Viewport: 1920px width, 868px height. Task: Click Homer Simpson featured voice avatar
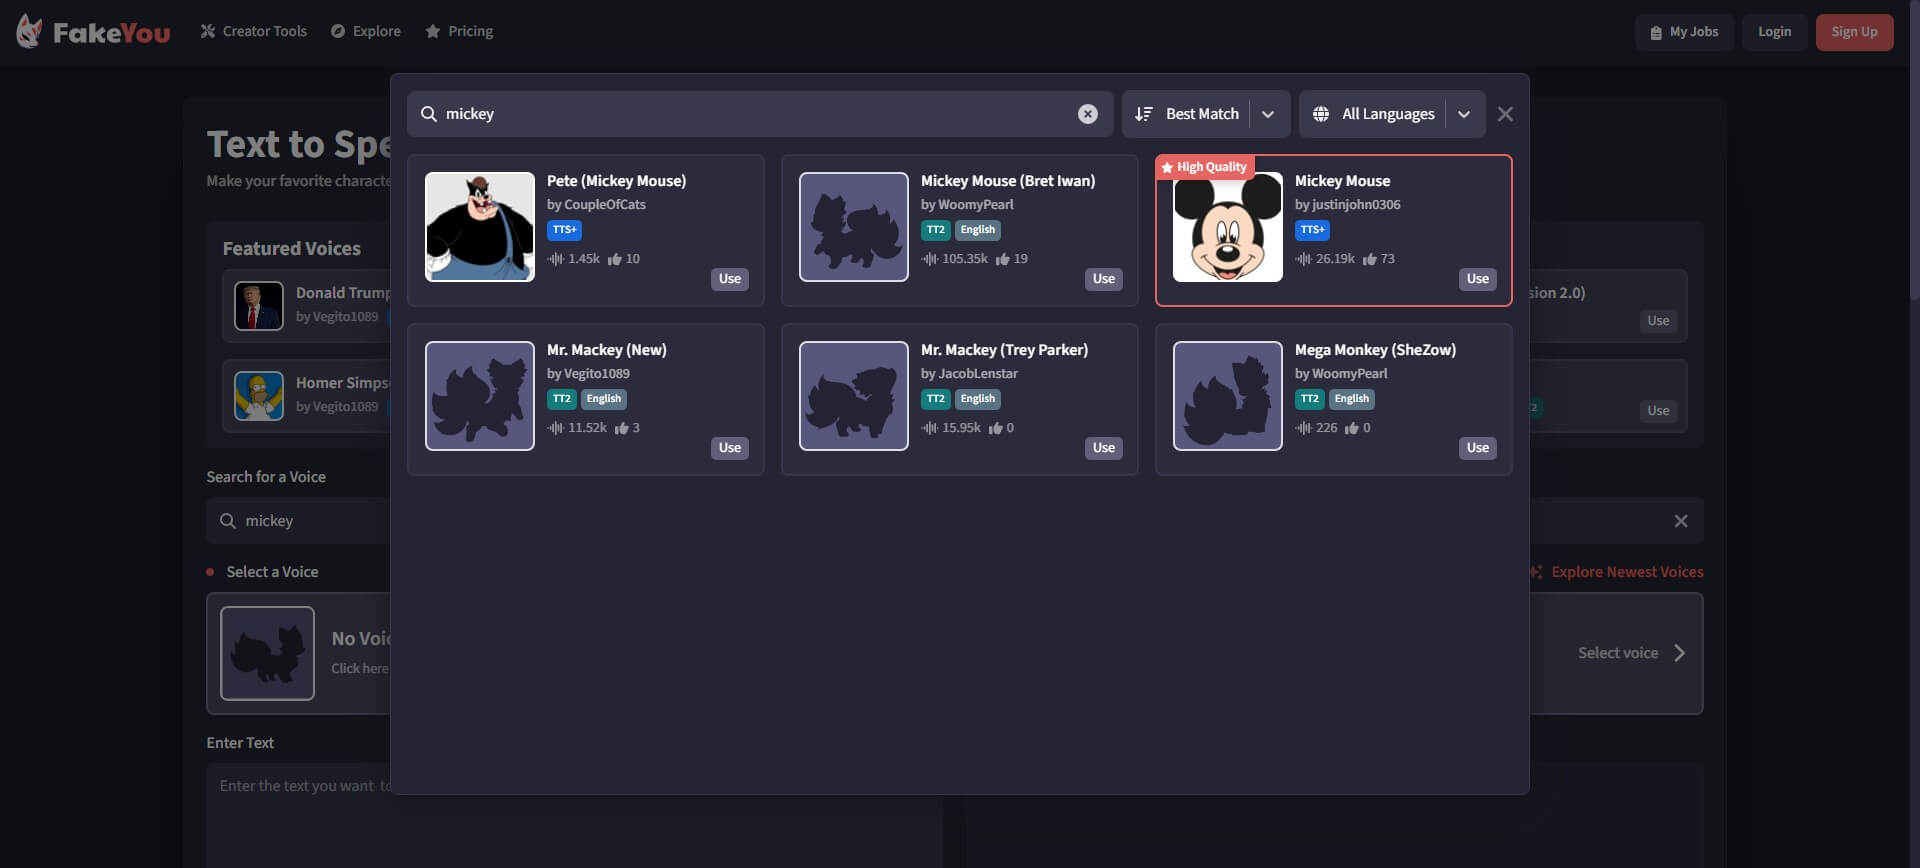pyautogui.click(x=259, y=396)
